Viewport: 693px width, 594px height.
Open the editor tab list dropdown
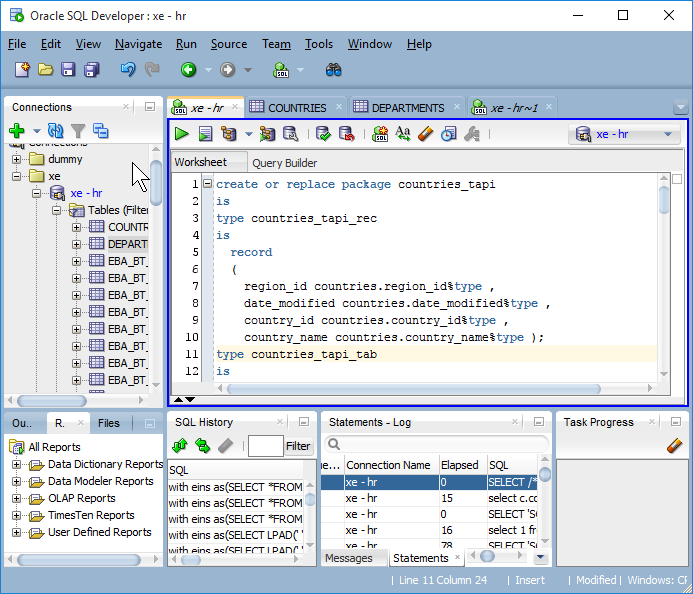click(681, 107)
